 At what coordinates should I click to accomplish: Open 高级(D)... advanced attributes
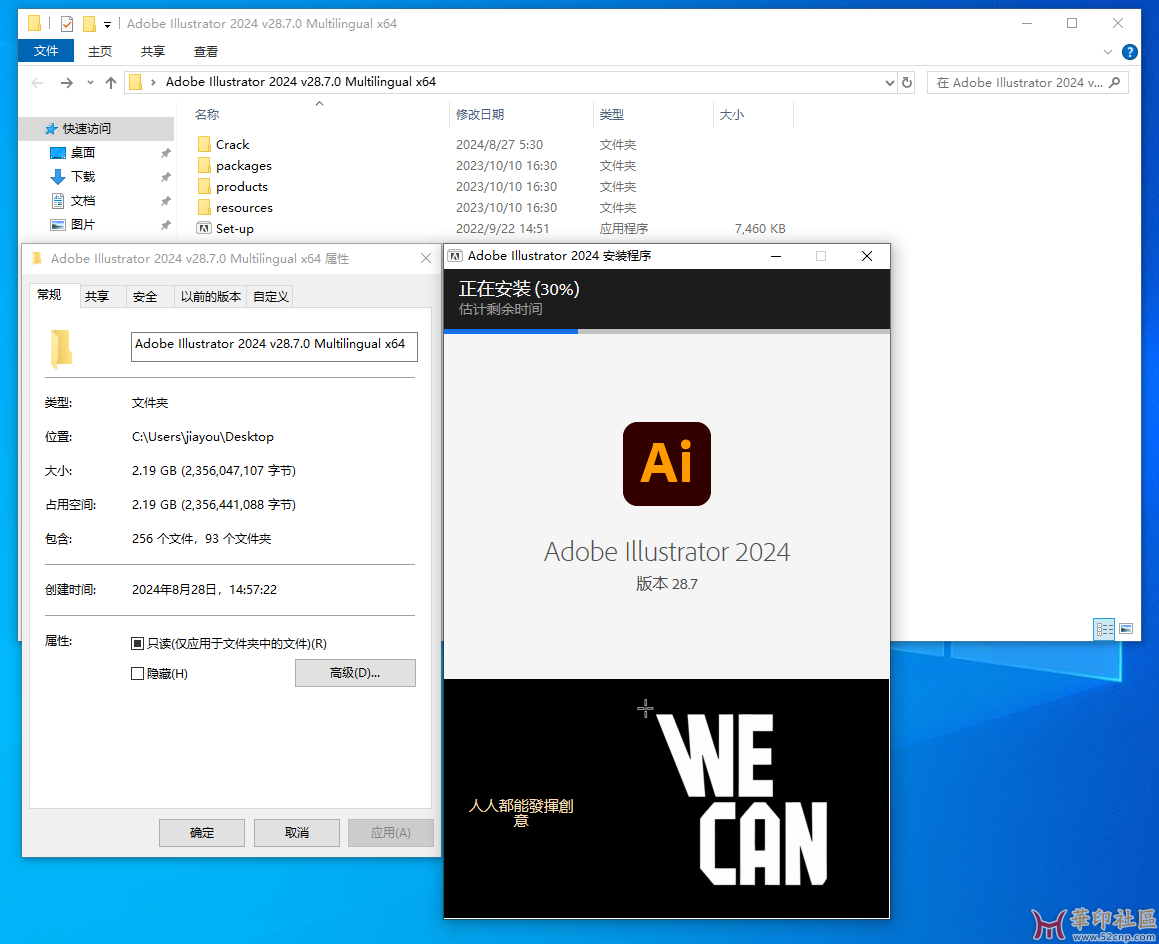point(356,673)
